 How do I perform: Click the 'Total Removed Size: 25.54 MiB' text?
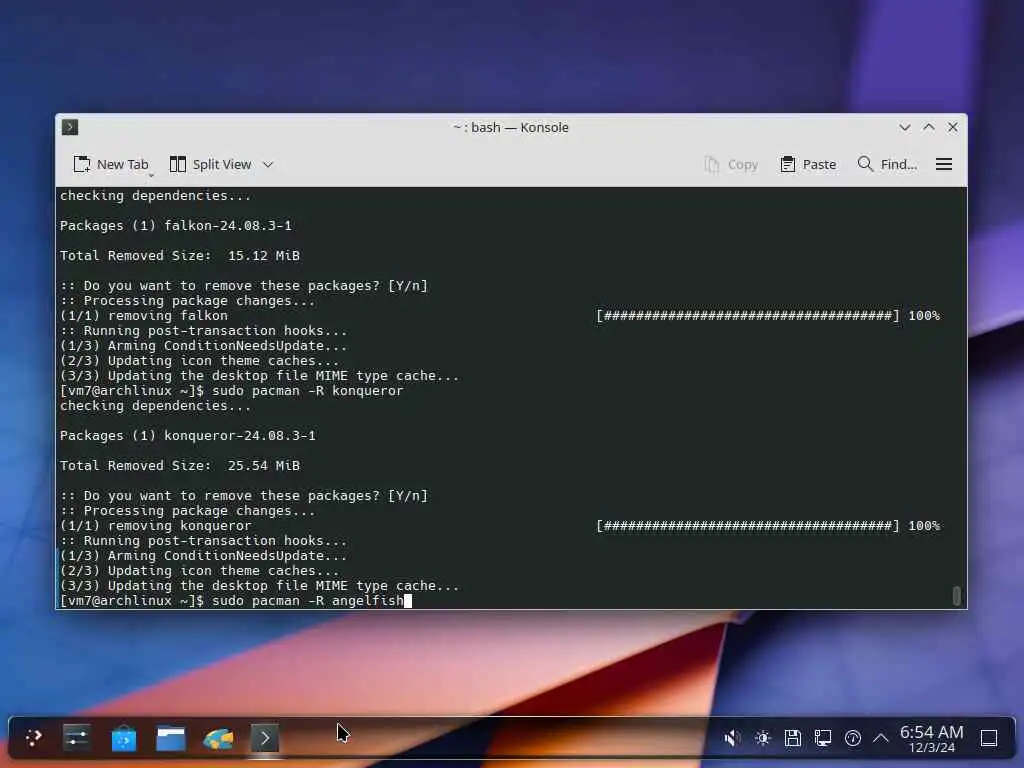click(180, 466)
